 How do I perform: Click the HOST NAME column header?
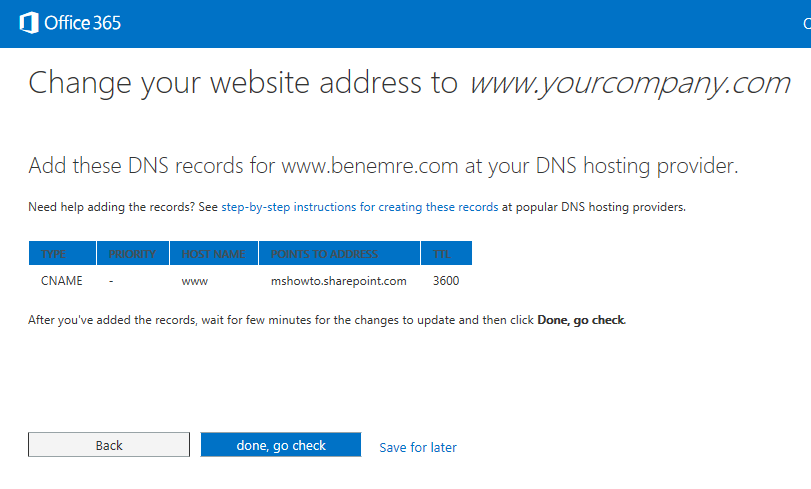point(214,254)
